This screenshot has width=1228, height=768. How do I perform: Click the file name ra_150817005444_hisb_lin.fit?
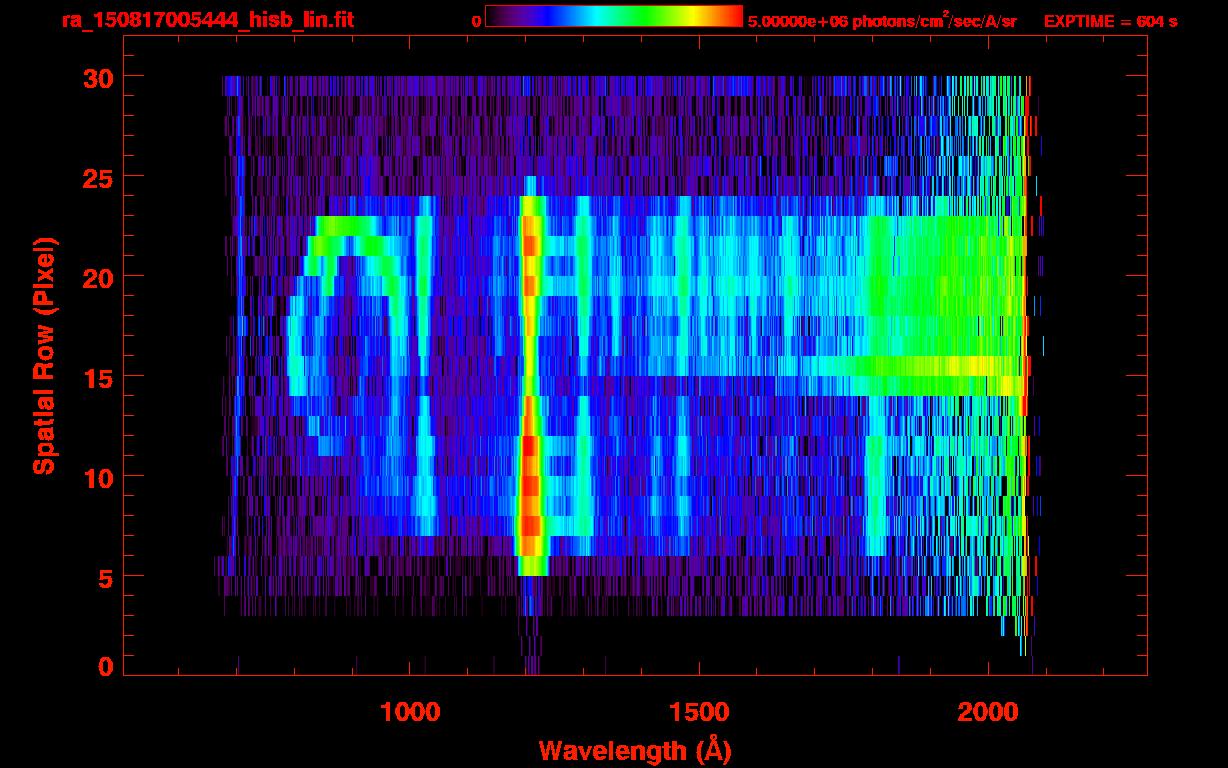pyautogui.click(x=207, y=20)
